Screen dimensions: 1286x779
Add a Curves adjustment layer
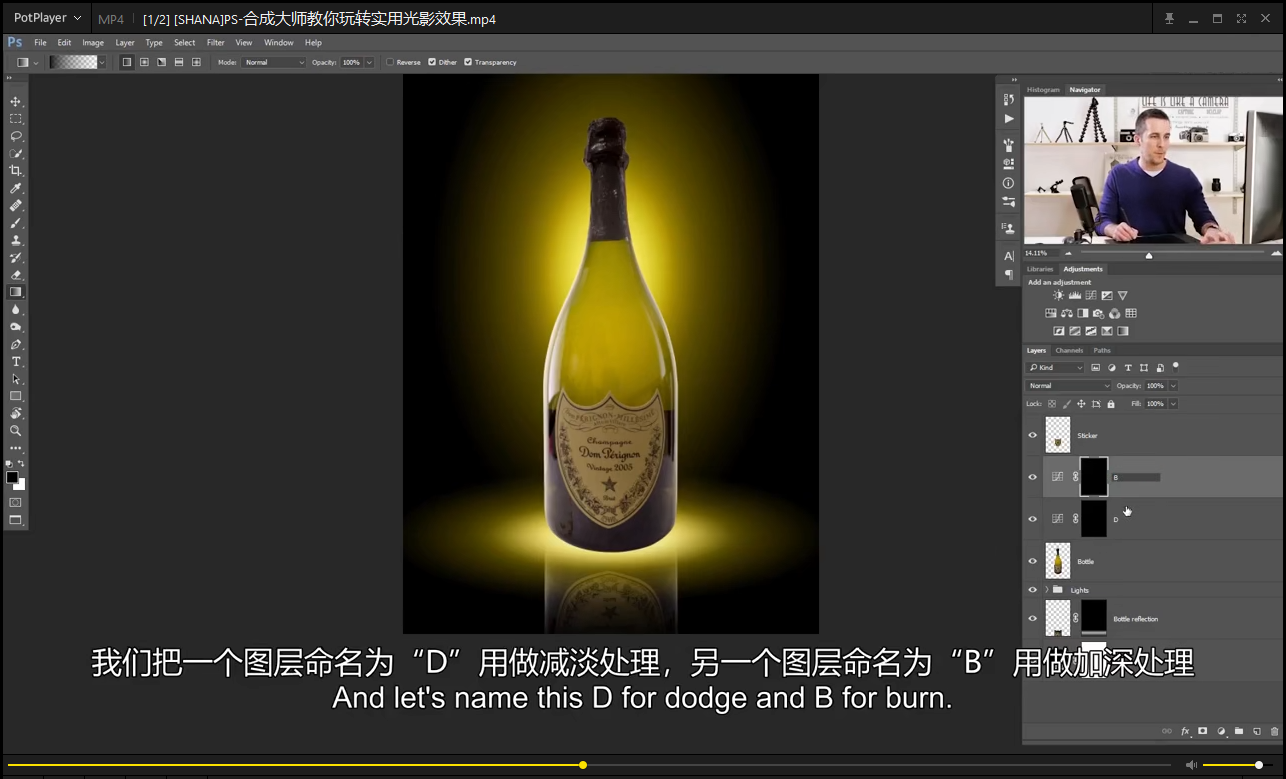tap(1091, 295)
